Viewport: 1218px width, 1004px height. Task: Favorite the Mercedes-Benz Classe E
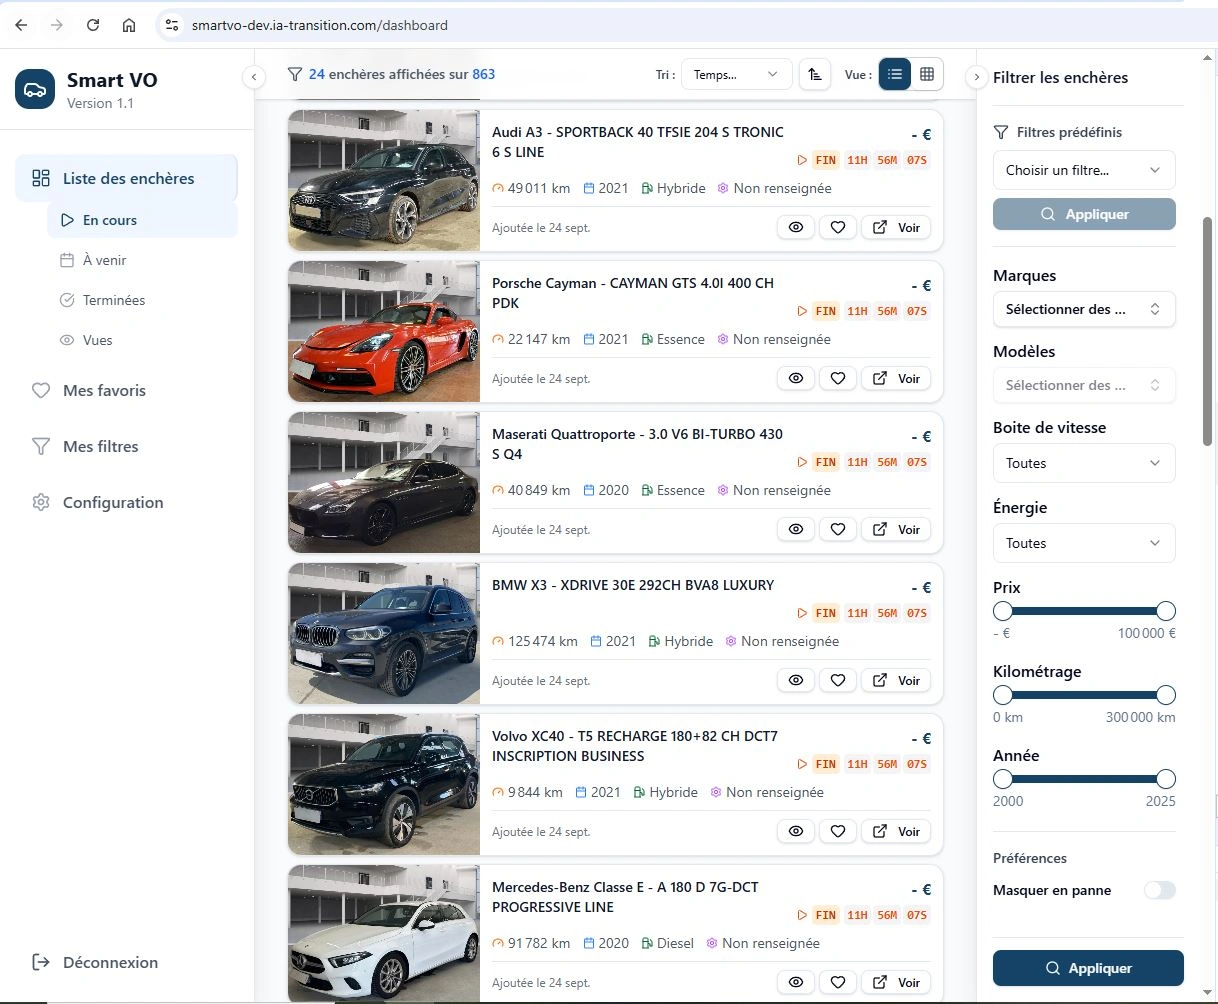838,982
